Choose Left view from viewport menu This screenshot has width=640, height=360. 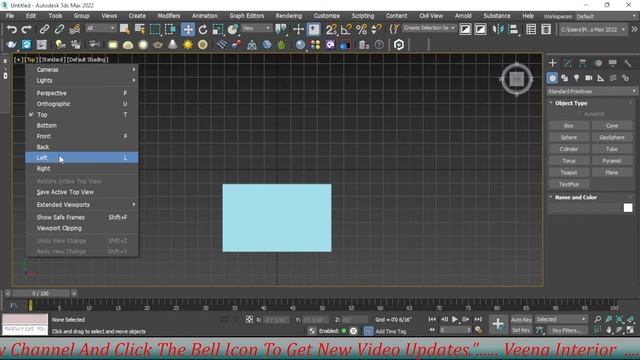pos(82,158)
